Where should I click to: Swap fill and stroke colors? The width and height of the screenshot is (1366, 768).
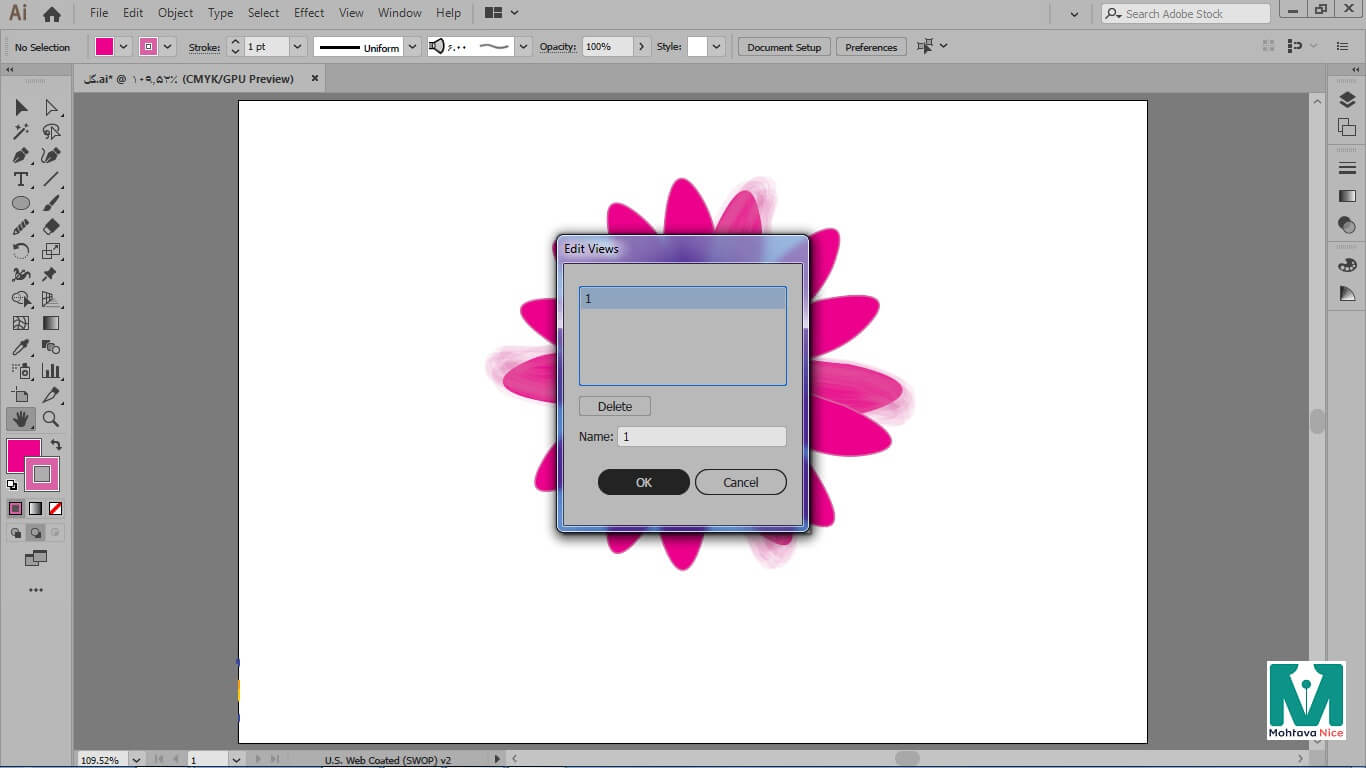coord(56,445)
